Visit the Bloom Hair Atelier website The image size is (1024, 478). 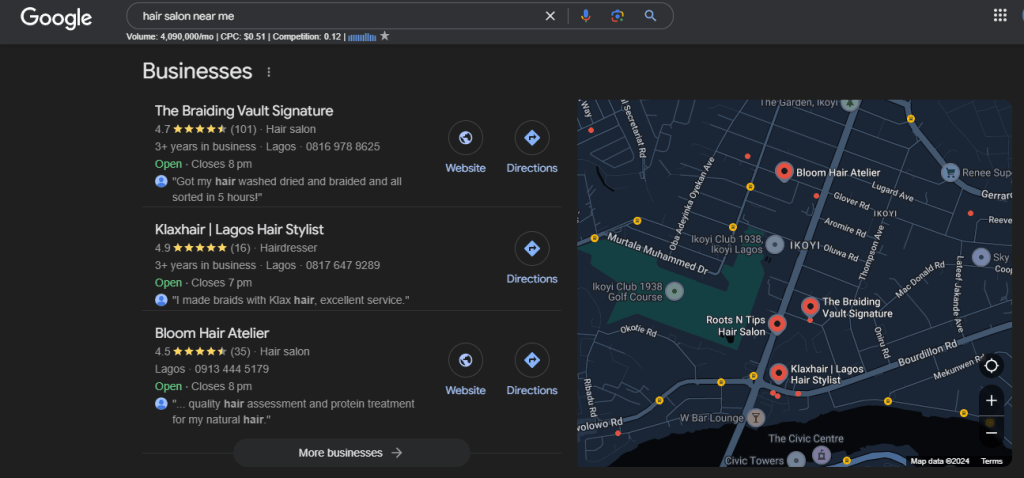pyautogui.click(x=465, y=370)
